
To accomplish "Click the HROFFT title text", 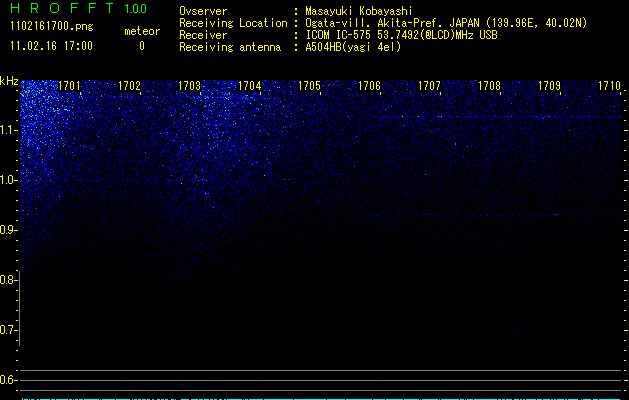I will [x=62, y=8].
